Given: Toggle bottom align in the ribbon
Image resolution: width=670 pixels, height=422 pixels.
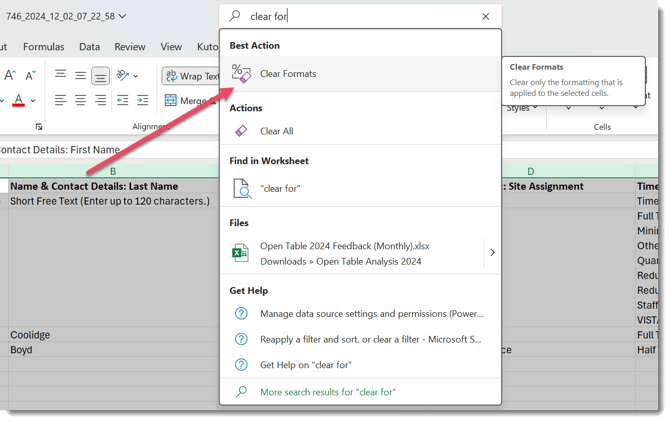Looking at the screenshot, I should (x=101, y=76).
